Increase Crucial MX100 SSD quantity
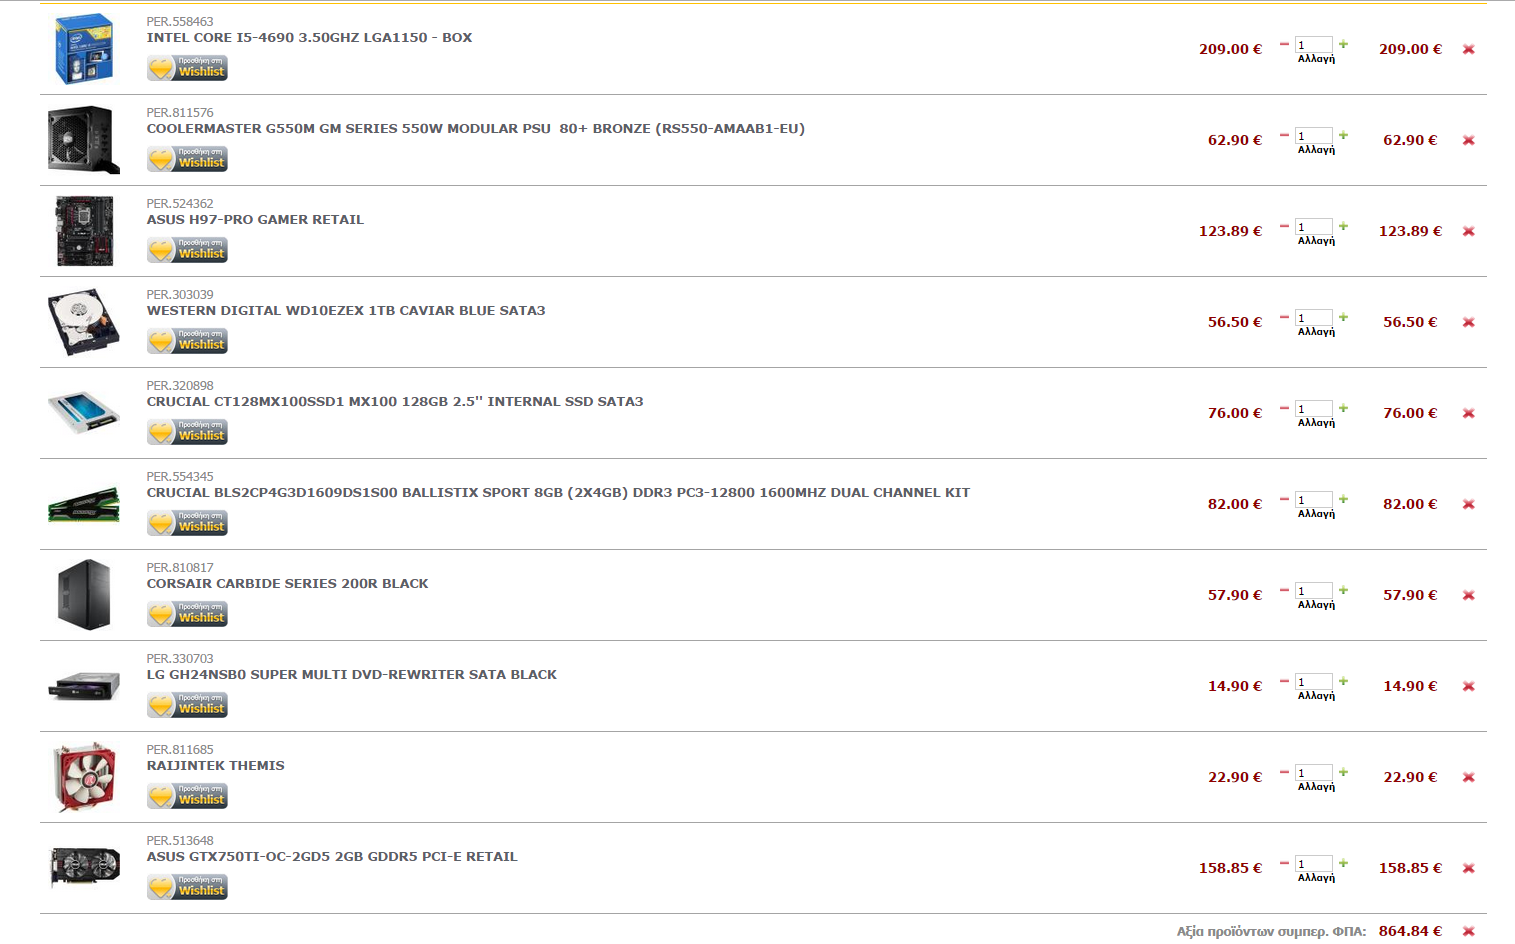The width and height of the screenshot is (1515, 944). [1343, 408]
